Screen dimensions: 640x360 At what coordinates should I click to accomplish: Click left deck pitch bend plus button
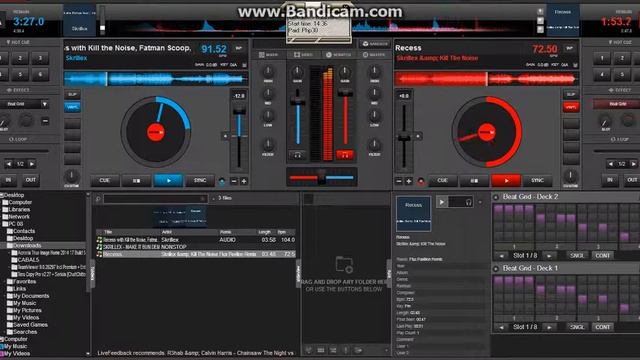click(x=244, y=181)
